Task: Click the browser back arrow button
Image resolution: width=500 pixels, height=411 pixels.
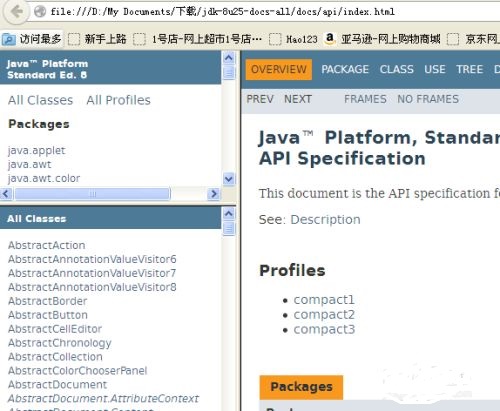Action: 16,11
